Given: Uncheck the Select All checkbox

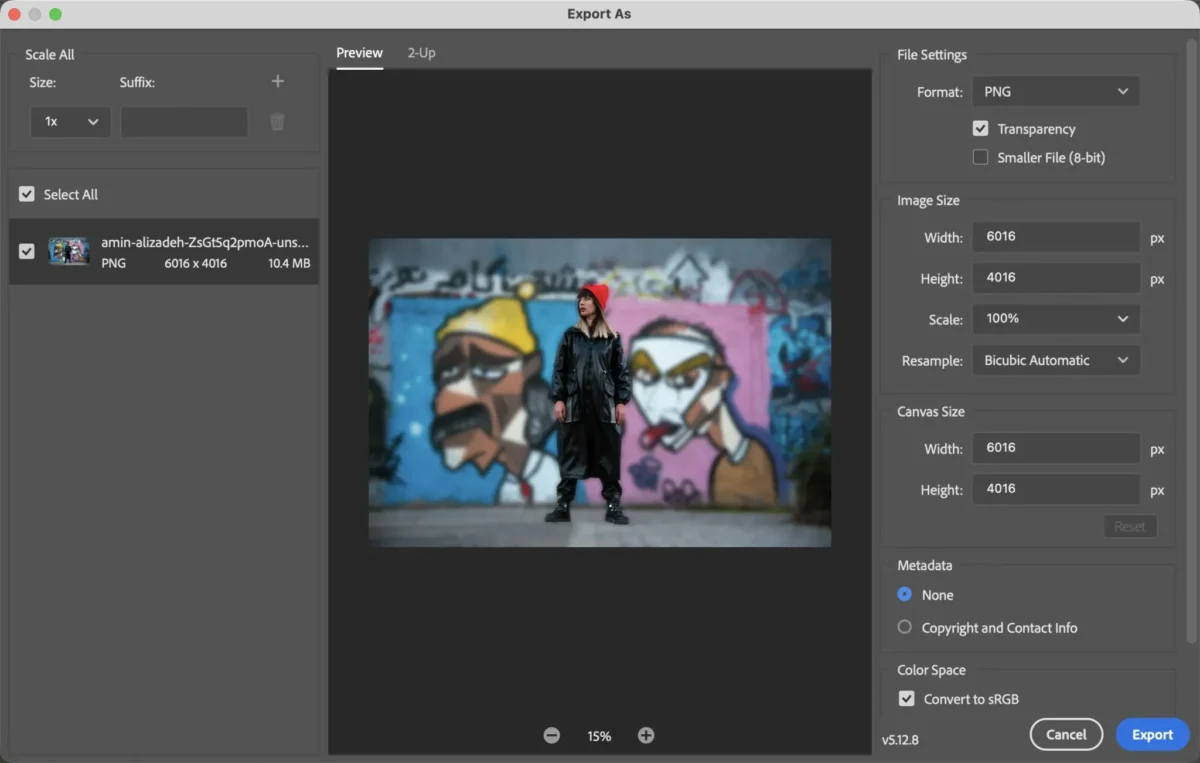Looking at the screenshot, I should click(x=27, y=195).
